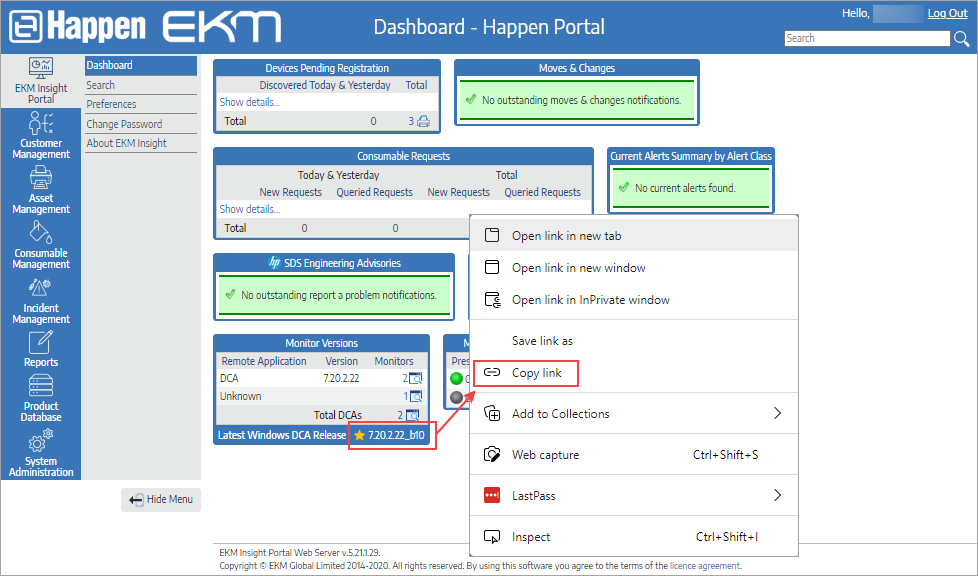Click the Search input field
Viewport: 978px width, 576px height.
[x=867, y=39]
